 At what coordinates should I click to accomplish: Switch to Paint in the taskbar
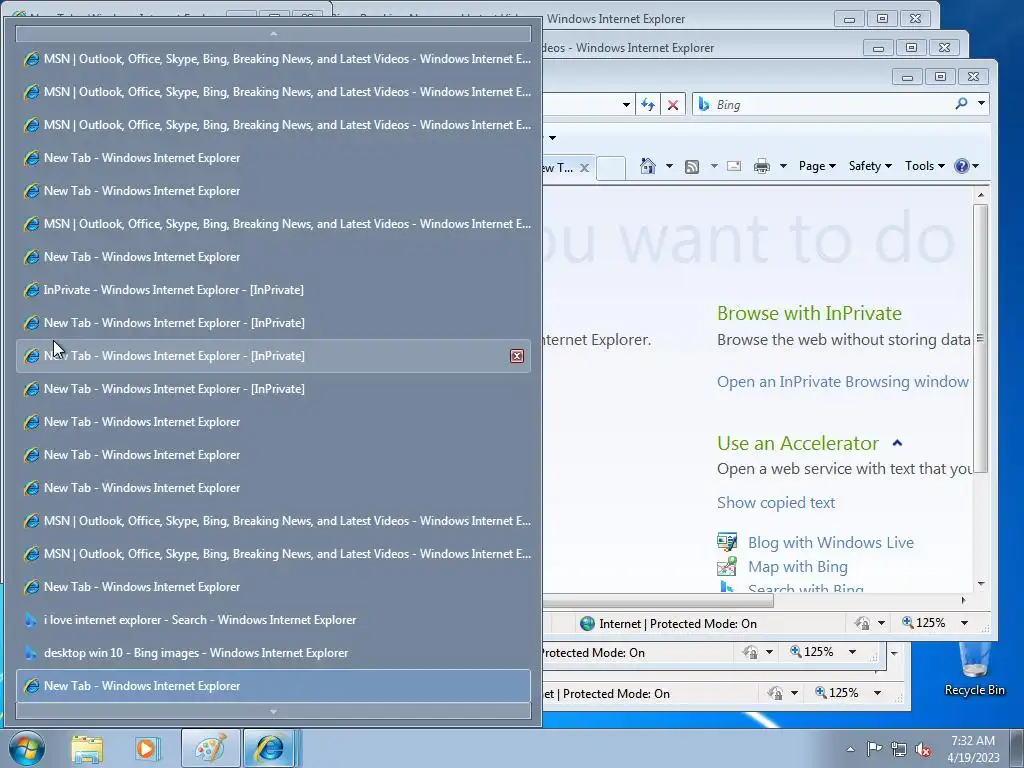click(210, 749)
